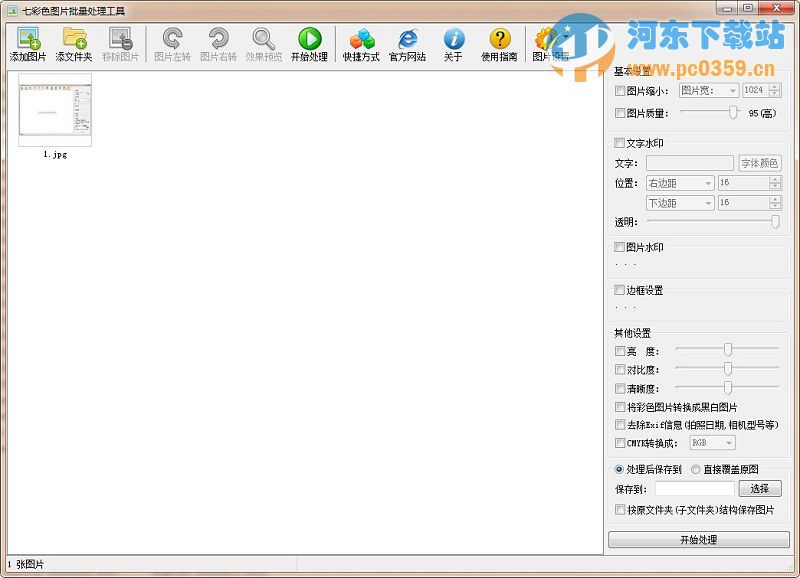Click the 添加图片 add image icon

[x=27, y=42]
